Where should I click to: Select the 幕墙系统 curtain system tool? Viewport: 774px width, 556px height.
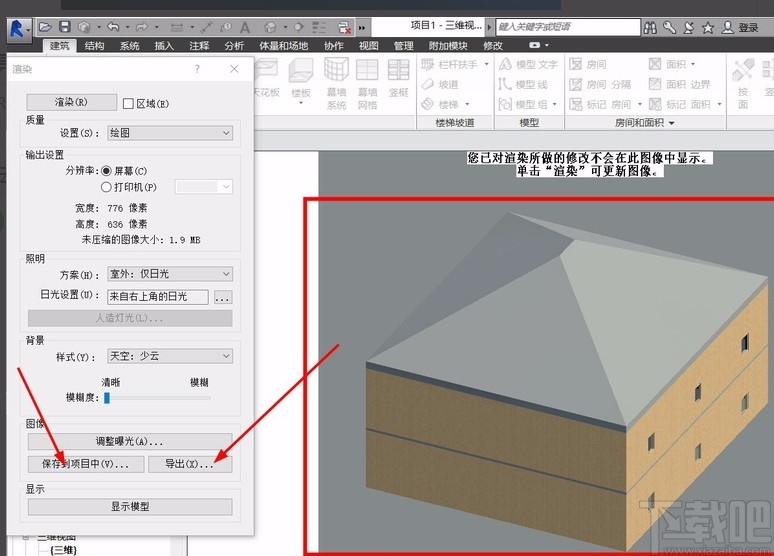pos(336,83)
